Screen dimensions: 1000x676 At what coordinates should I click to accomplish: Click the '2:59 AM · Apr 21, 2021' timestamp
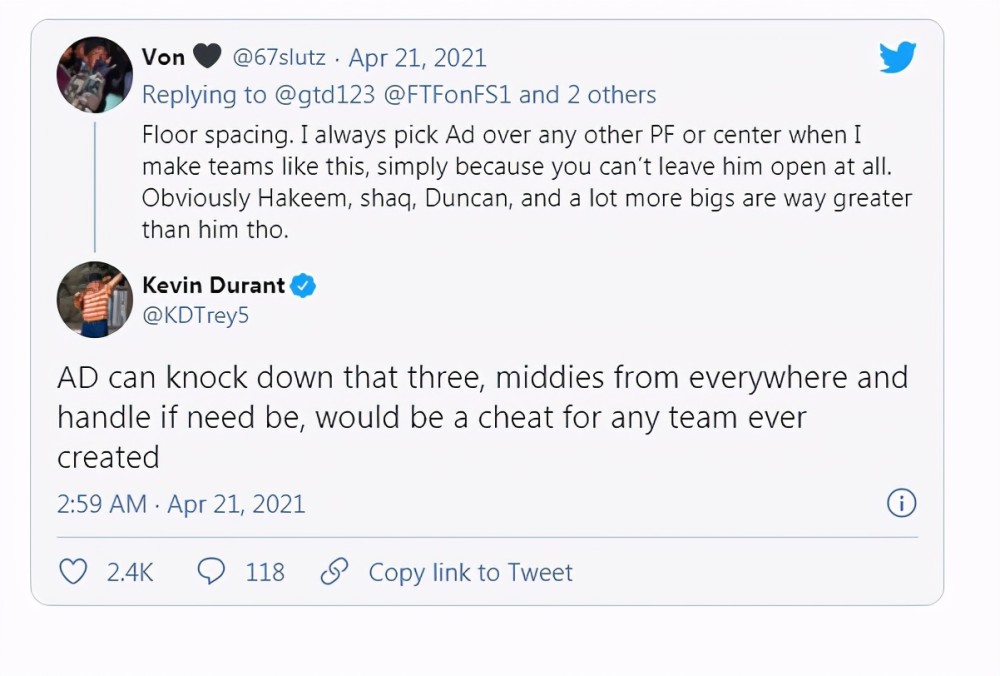pyautogui.click(x=181, y=504)
